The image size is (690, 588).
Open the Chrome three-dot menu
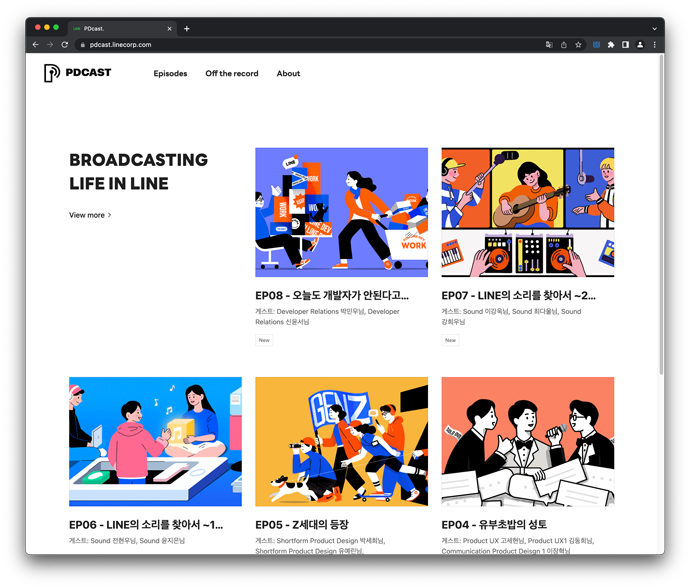pos(654,44)
